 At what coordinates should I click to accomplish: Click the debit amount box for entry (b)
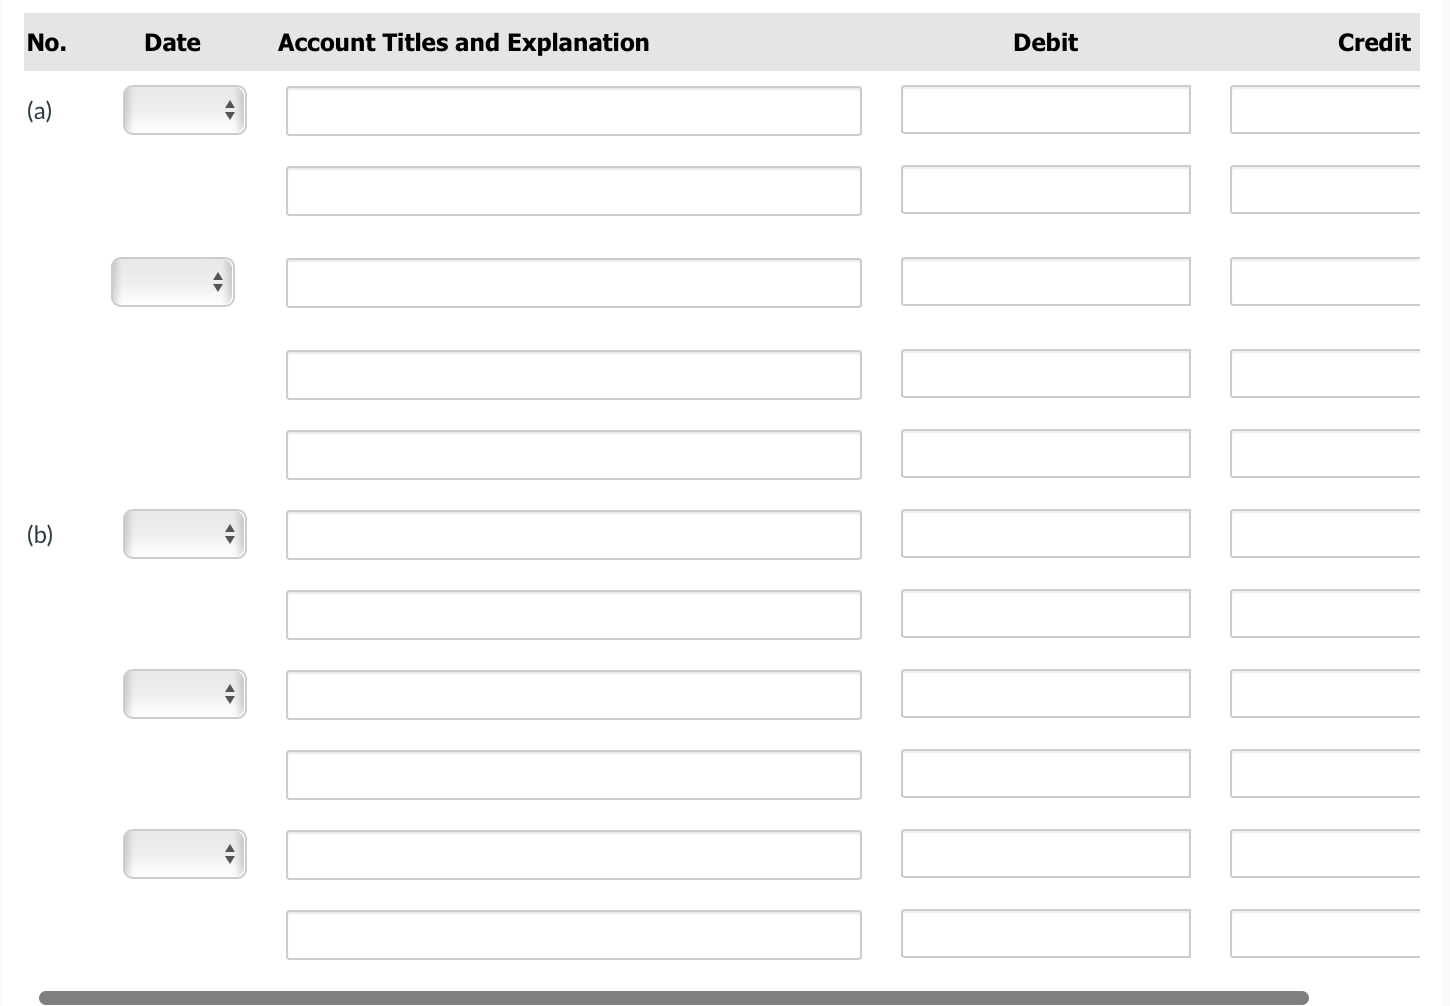pos(1045,534)
